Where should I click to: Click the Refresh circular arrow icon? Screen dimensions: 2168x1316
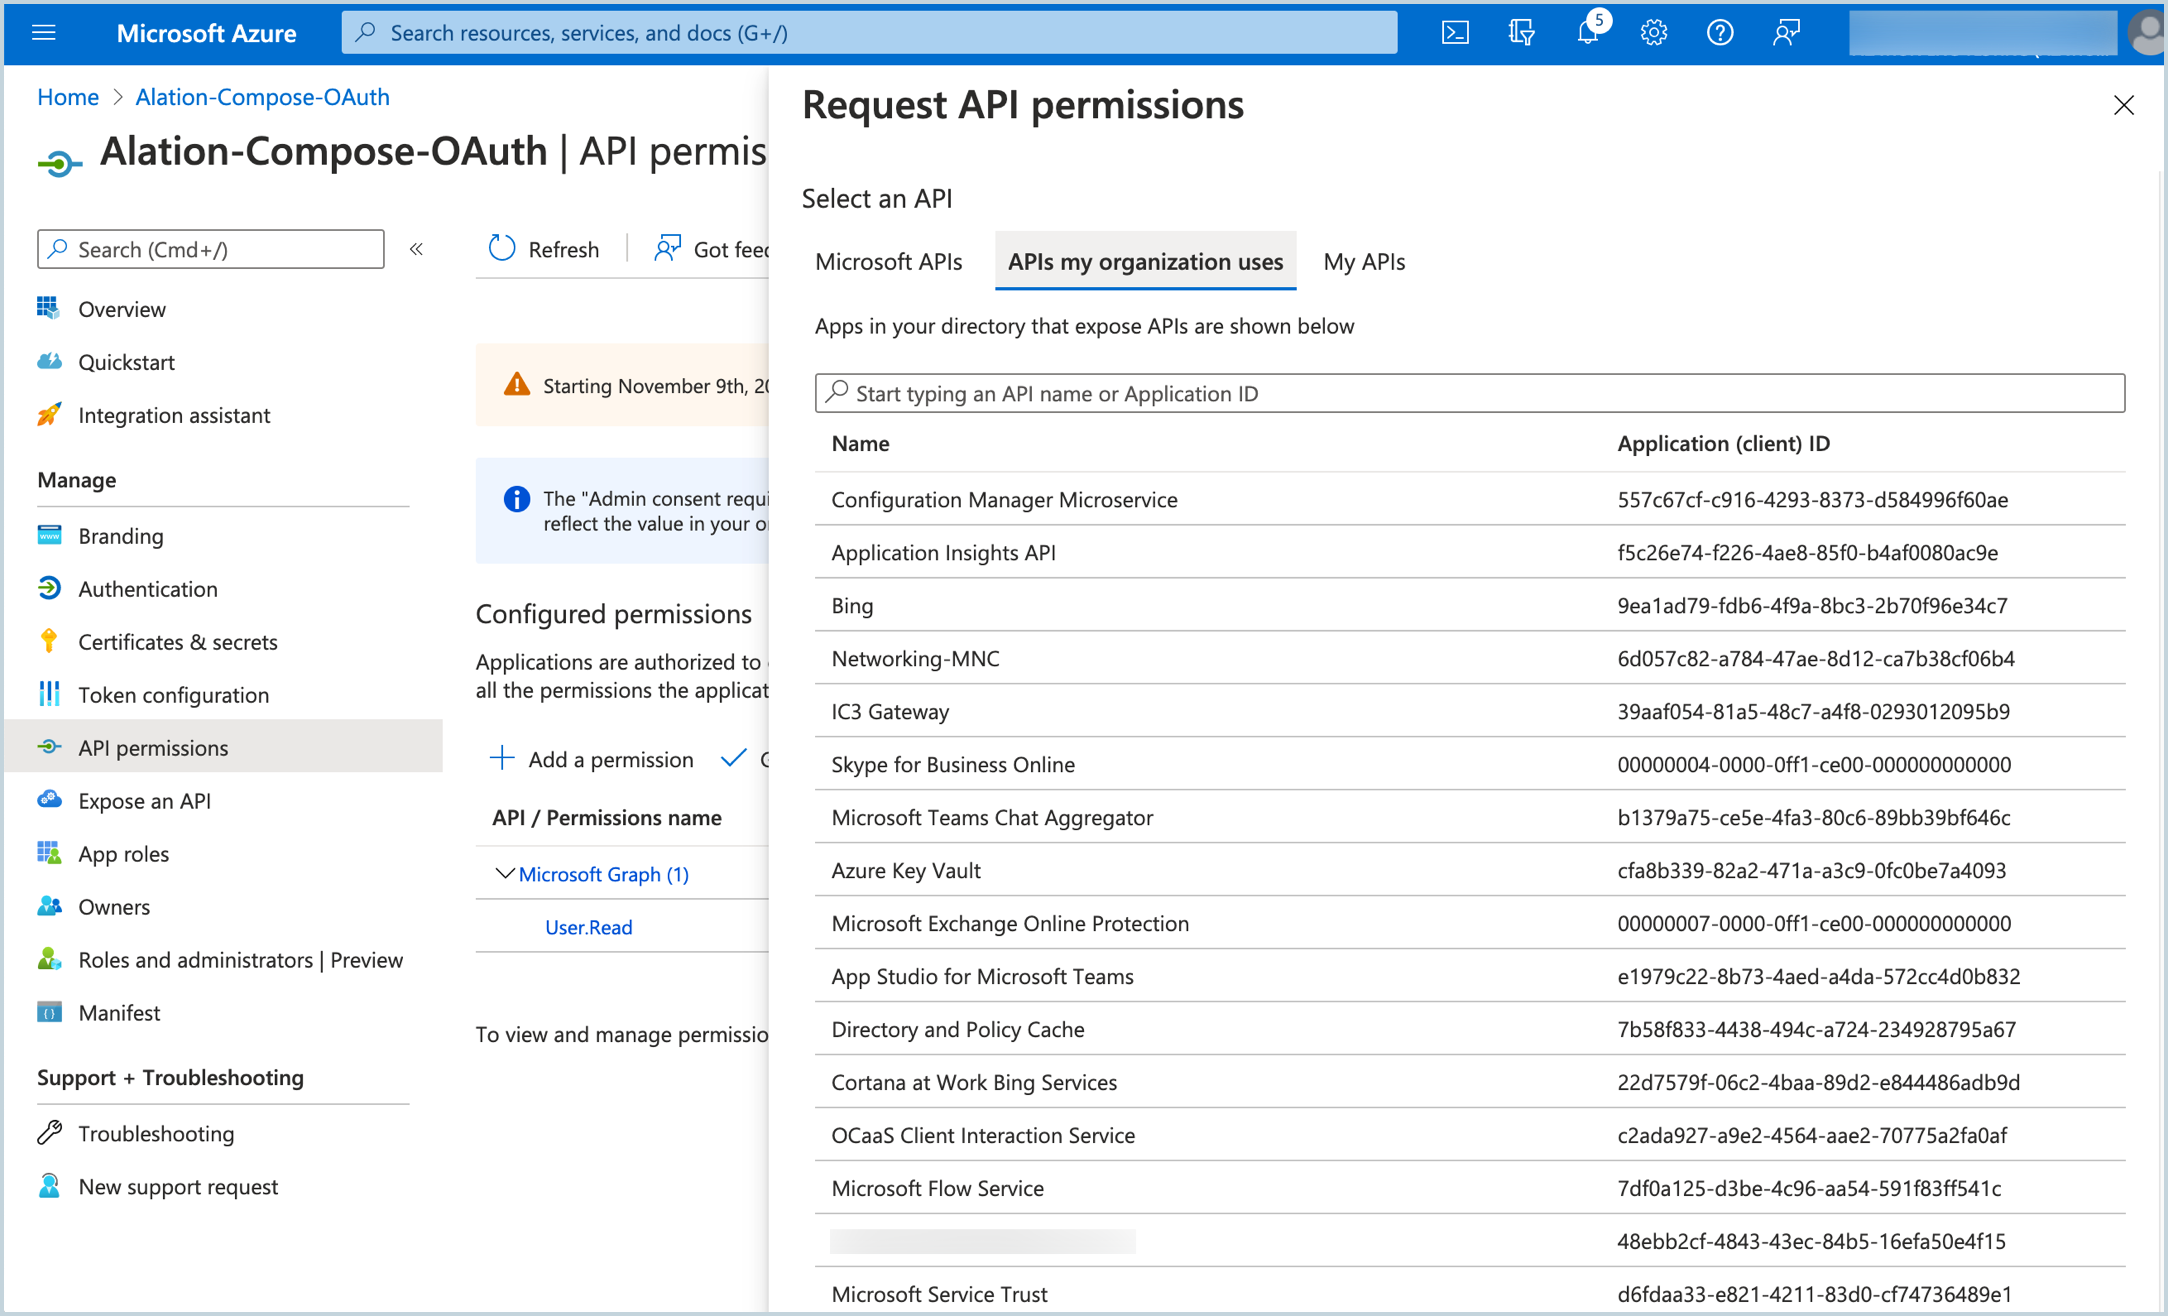click(x=502, y=248)
